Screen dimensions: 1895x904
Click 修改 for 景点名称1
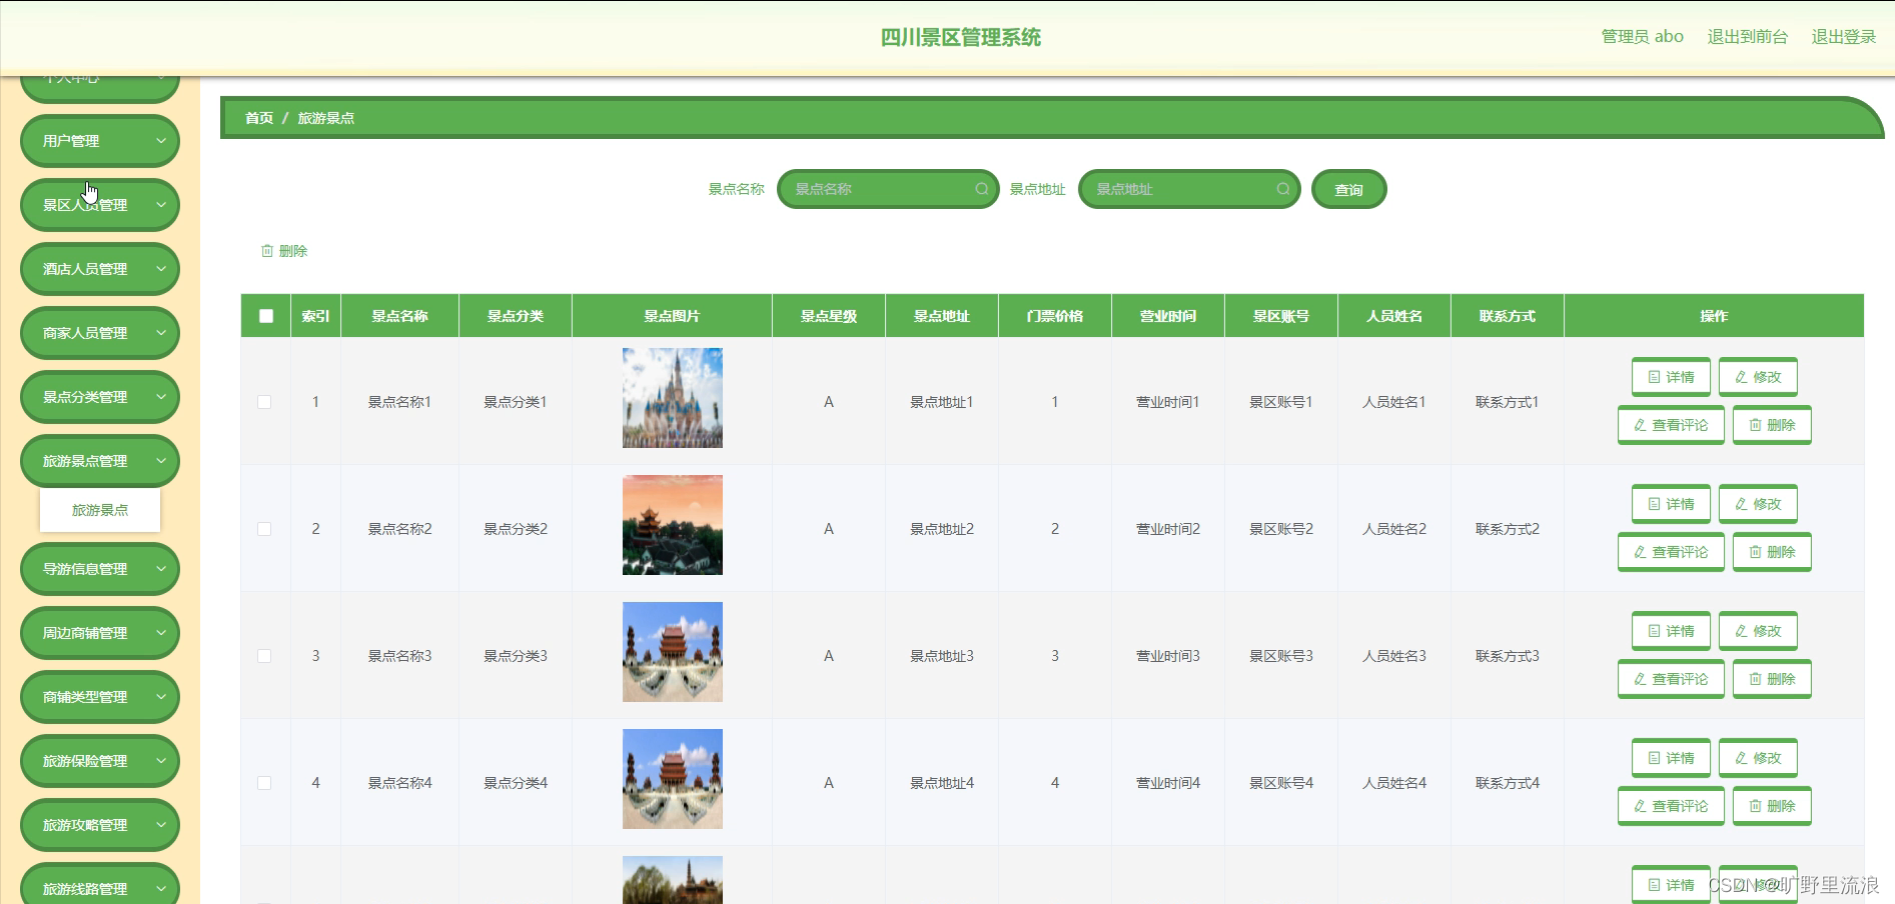tap(1758, 377)
